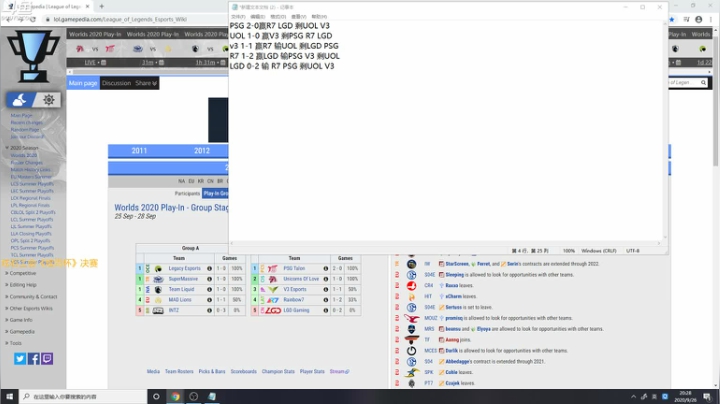Screen dimensions: 720x404
Task: Click the info icon beside Legacy Esports
Action: [x=209, y=269]
